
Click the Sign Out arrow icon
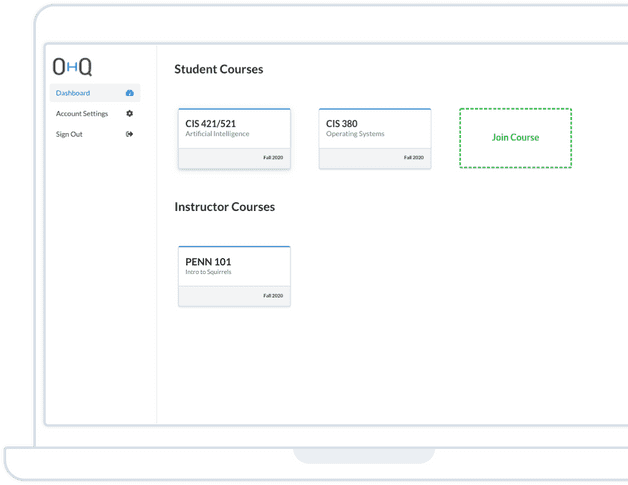(x=130, y=134)
